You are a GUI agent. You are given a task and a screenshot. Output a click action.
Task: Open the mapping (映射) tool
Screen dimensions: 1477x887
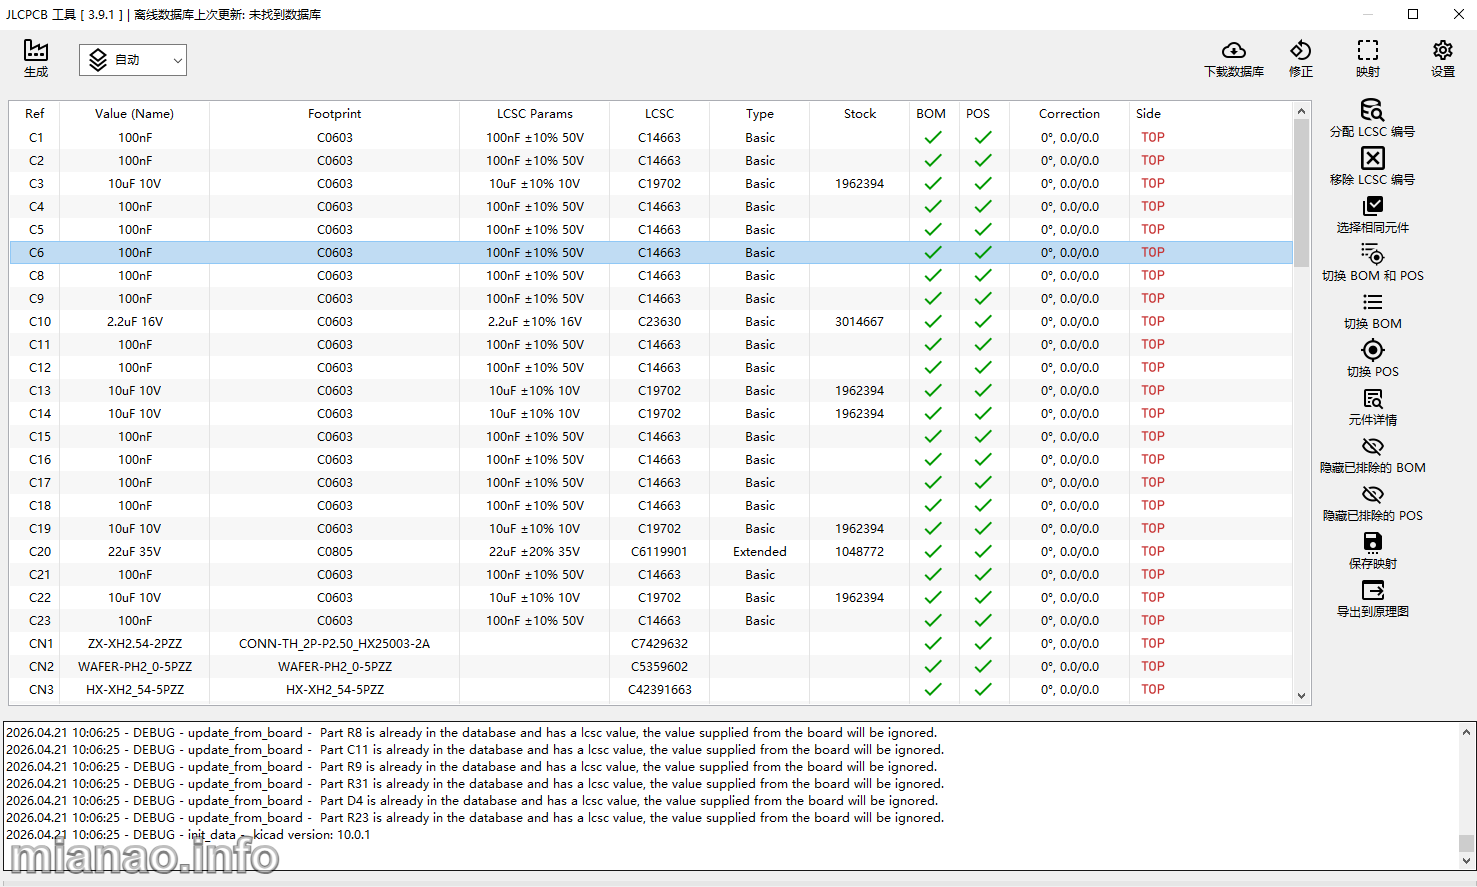click(x=1367, y=51)
